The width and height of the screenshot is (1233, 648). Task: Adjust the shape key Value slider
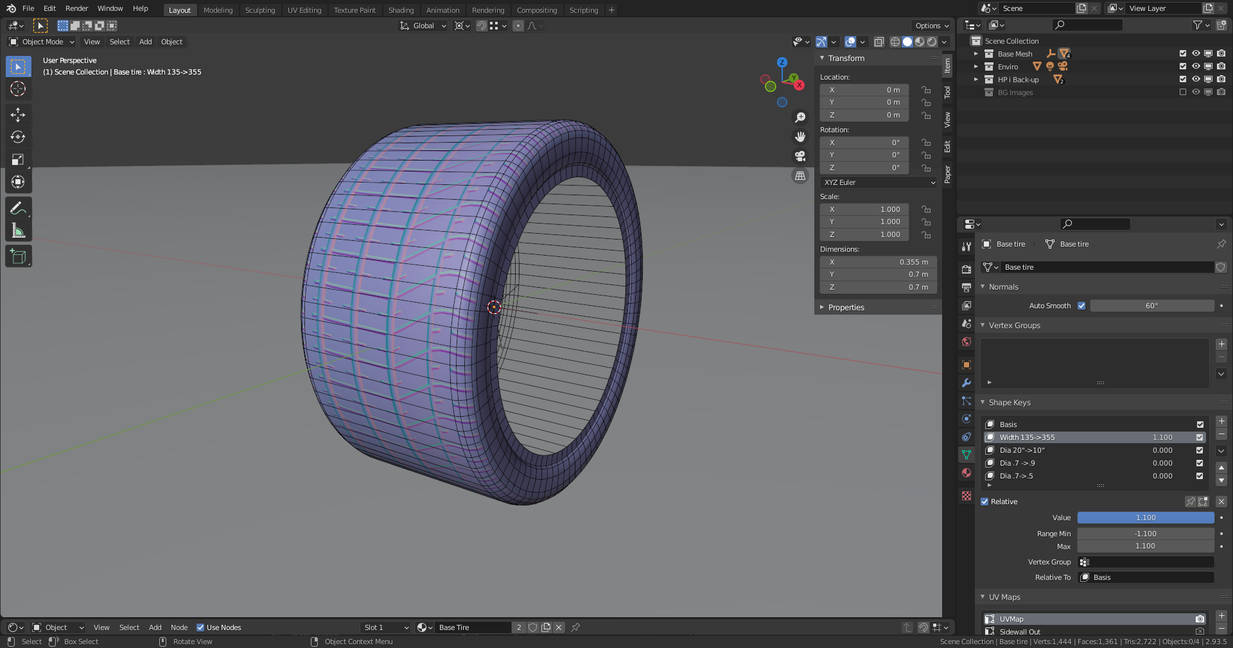(1145, 518)
